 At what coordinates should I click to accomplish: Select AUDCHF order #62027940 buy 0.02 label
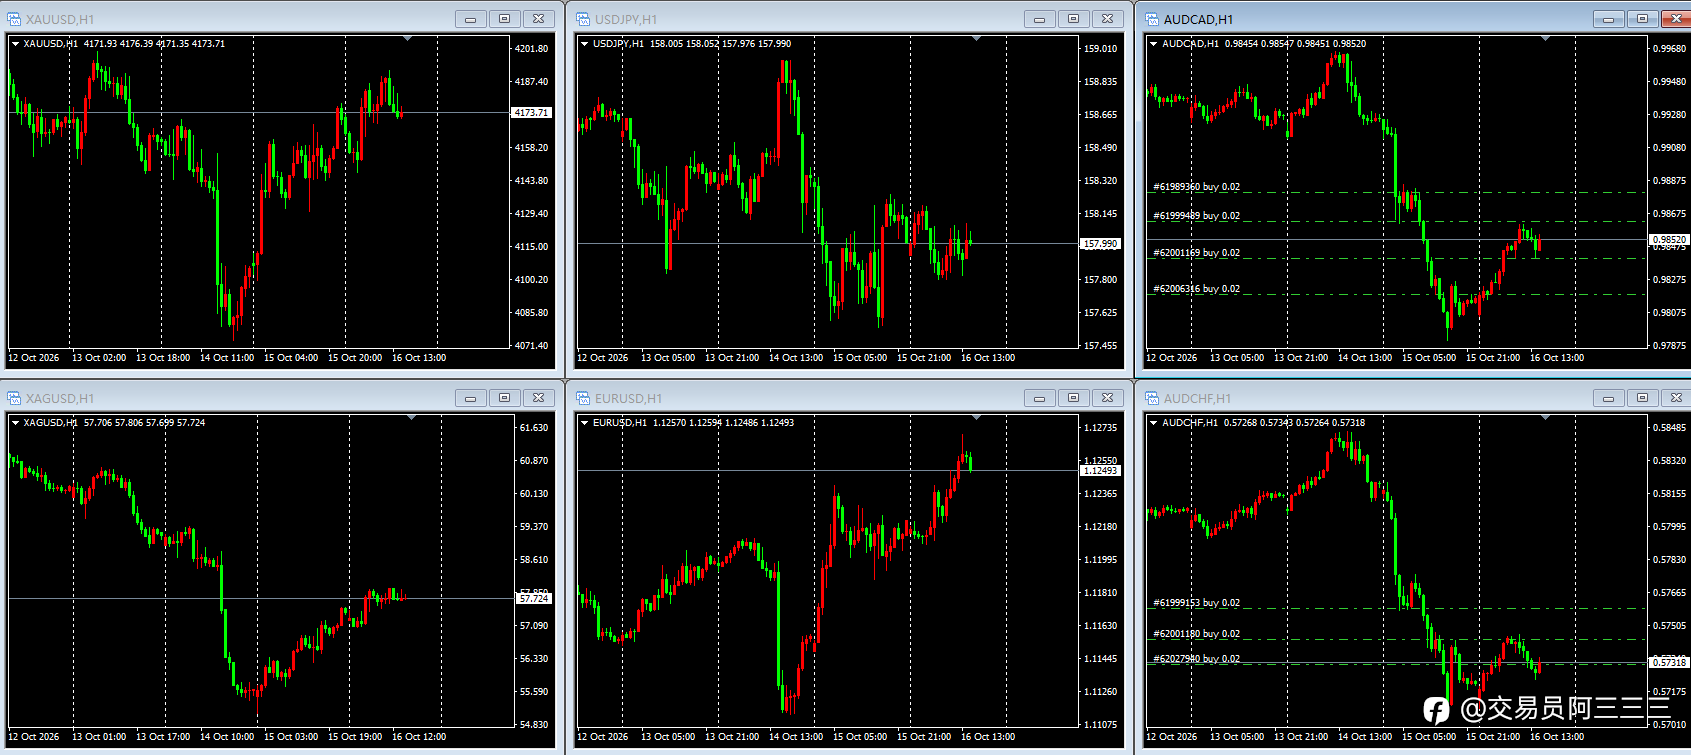point(1196,659)
